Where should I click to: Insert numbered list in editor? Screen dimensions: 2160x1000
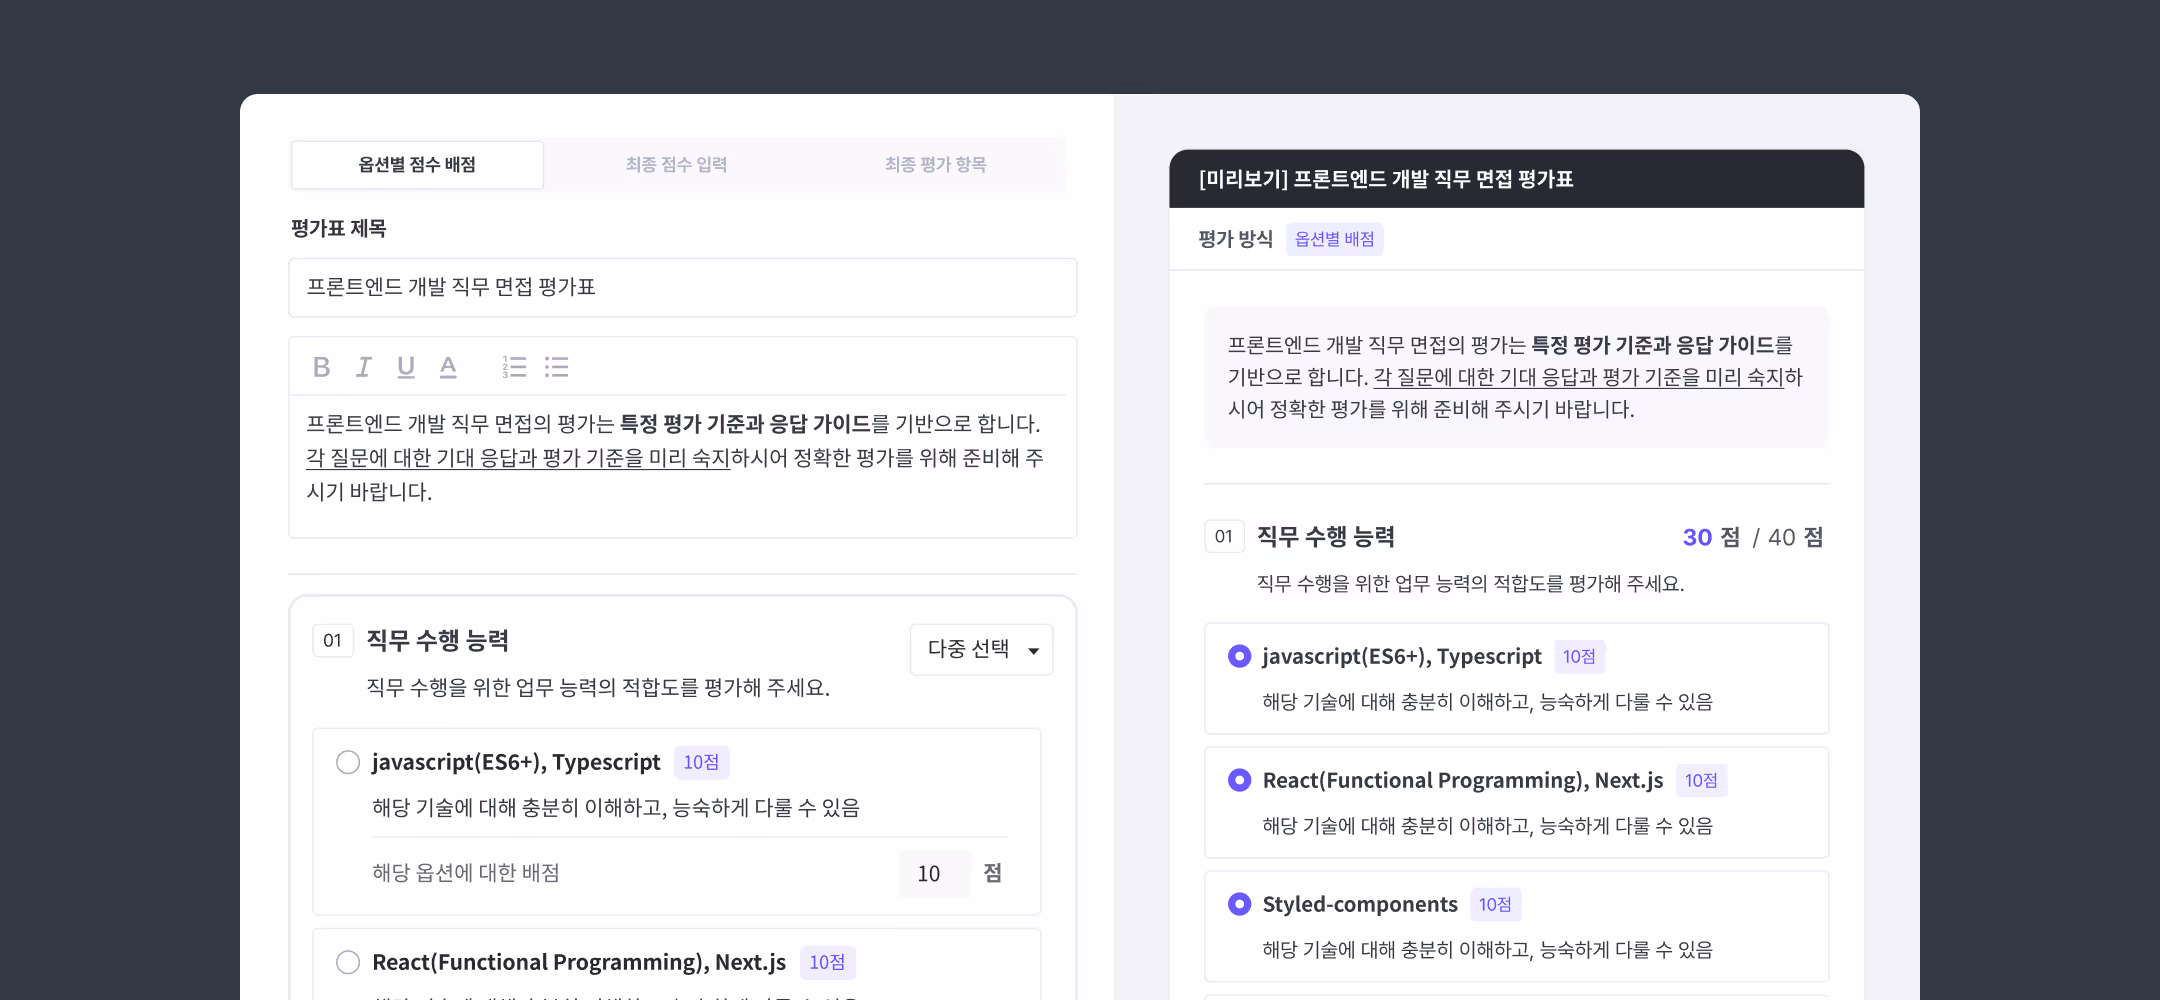[x=514, y=367]
